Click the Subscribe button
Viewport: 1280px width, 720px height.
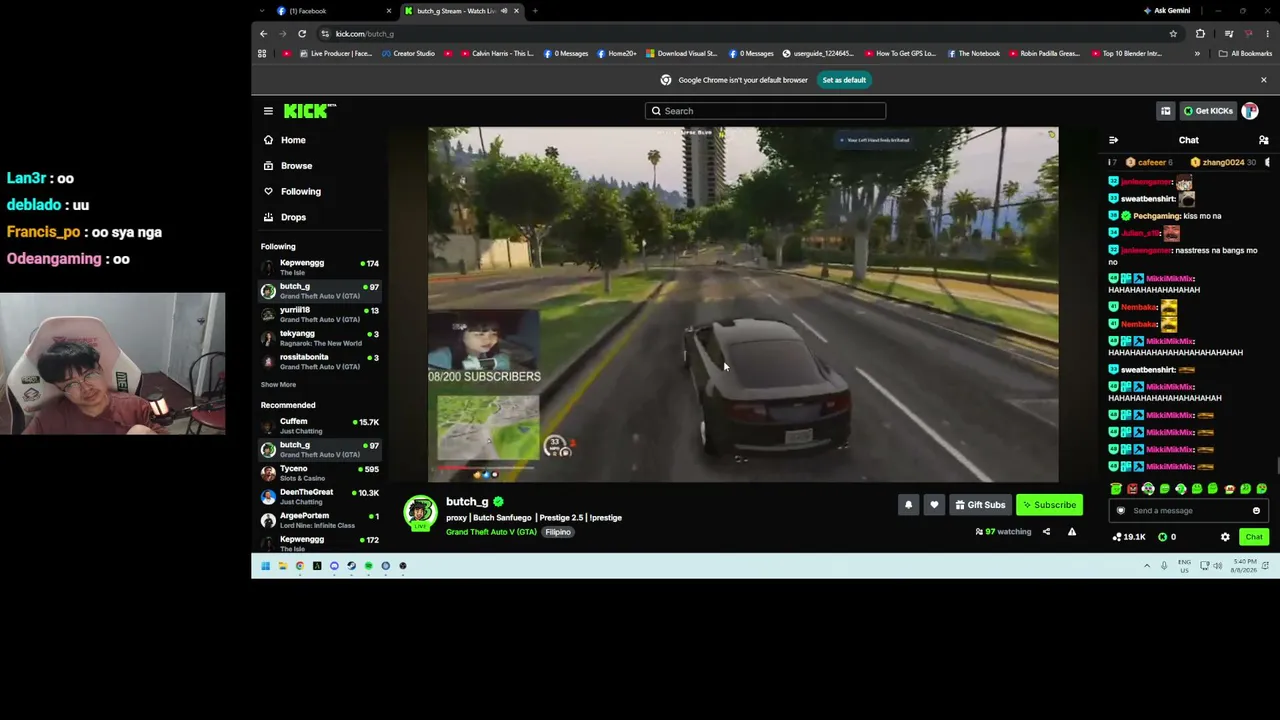(1049, 505)
